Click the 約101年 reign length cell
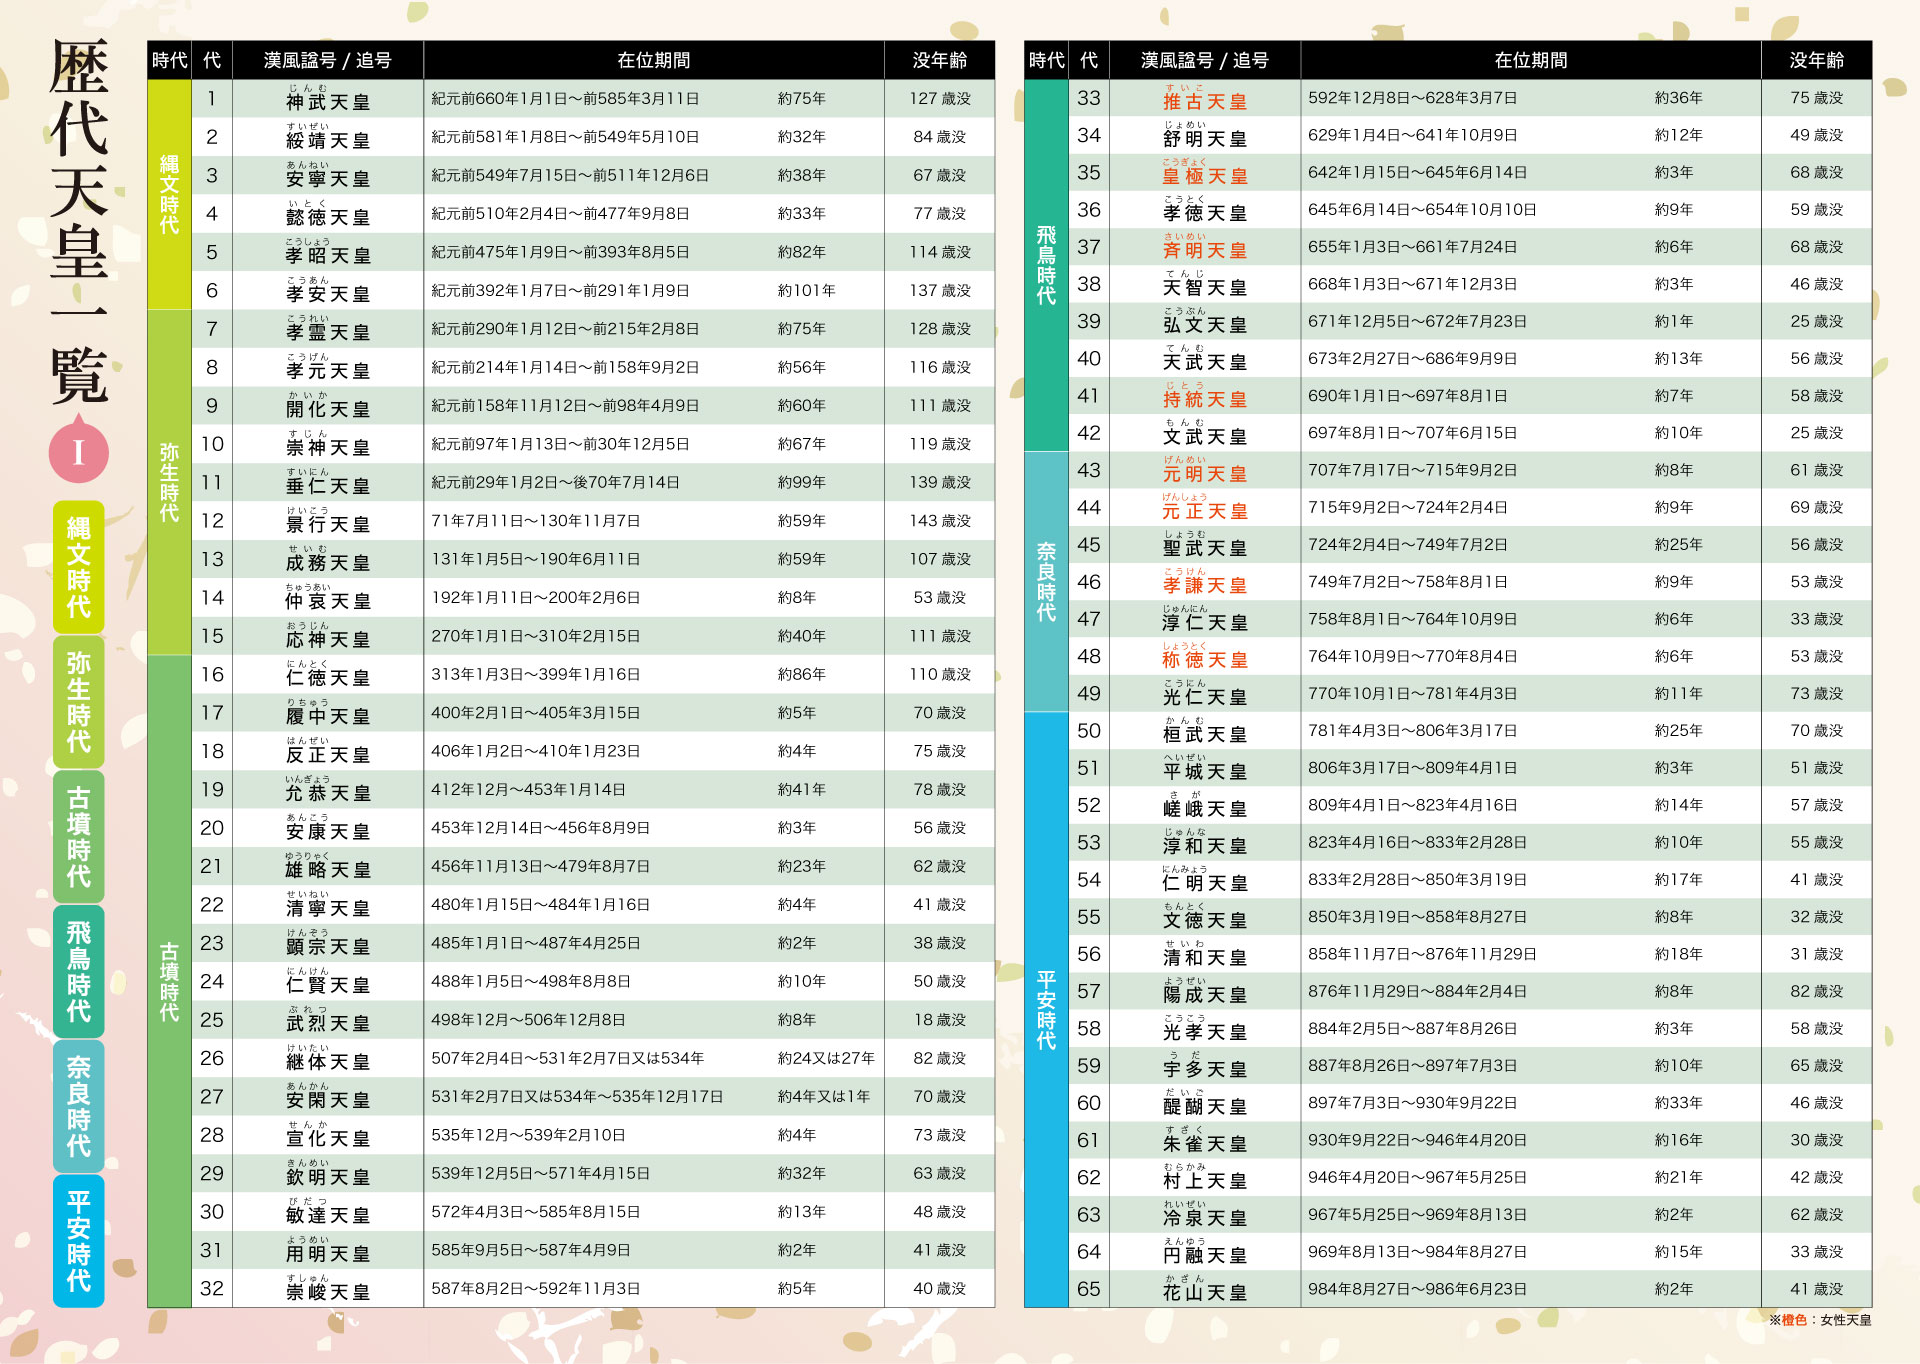 807,290
